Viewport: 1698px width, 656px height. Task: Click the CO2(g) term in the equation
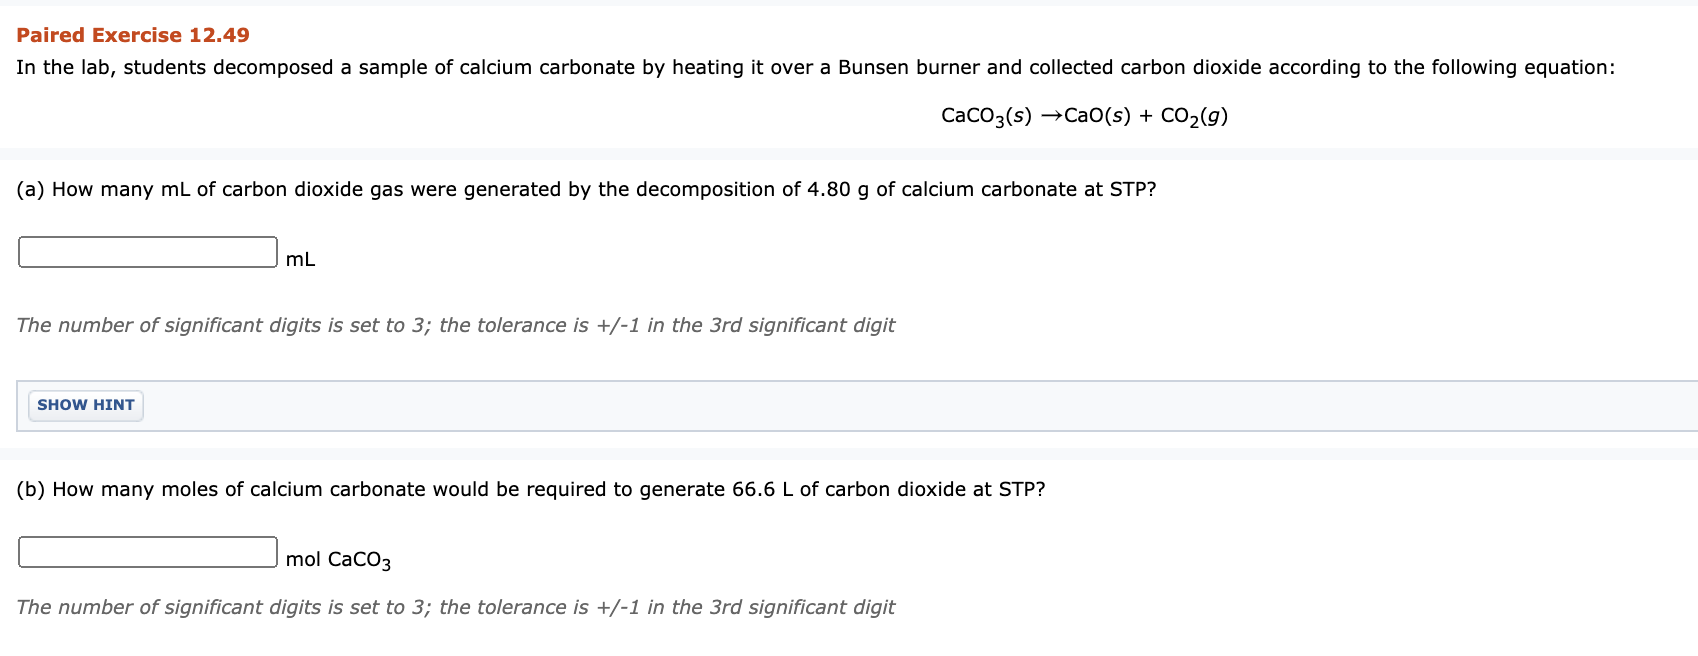[x=1194, y=114]
